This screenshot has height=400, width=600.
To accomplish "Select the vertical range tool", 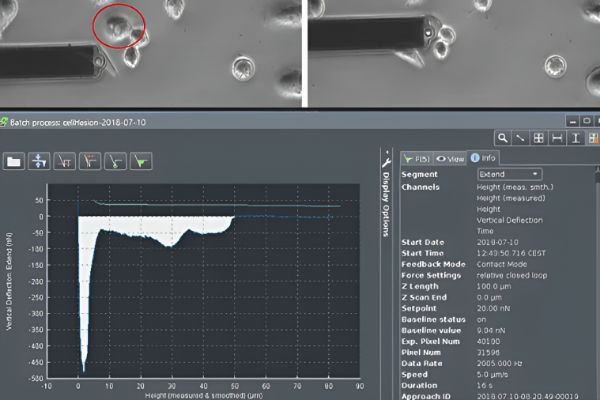I will [576, 138].
